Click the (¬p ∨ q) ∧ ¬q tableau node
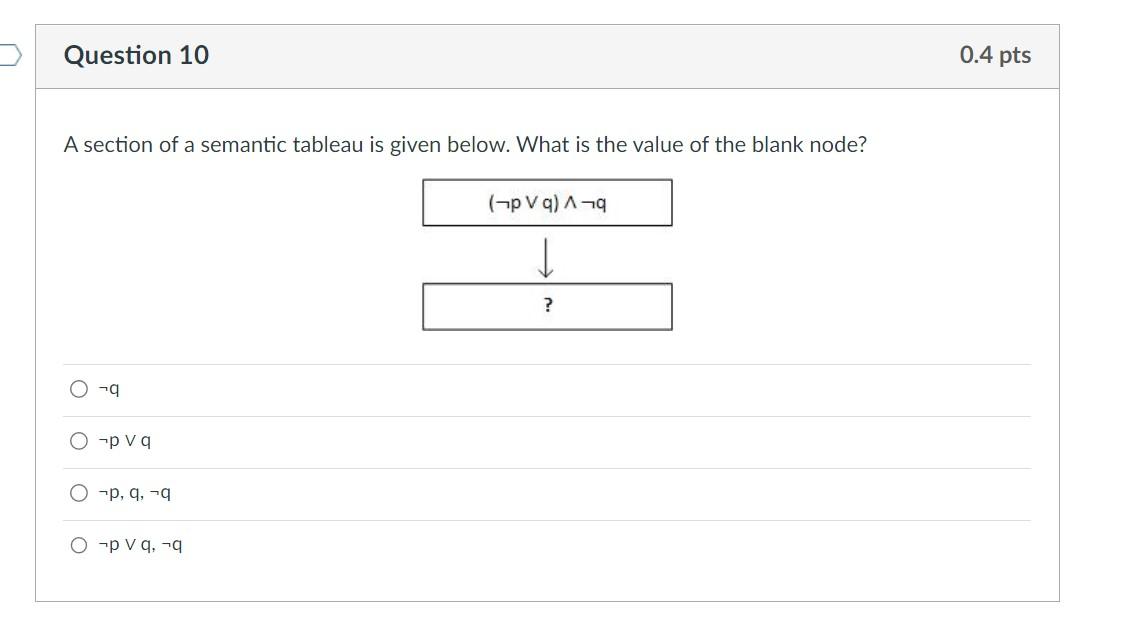Image resolution: width=1132 pixels, height=632 pixels. pos(548,202)
